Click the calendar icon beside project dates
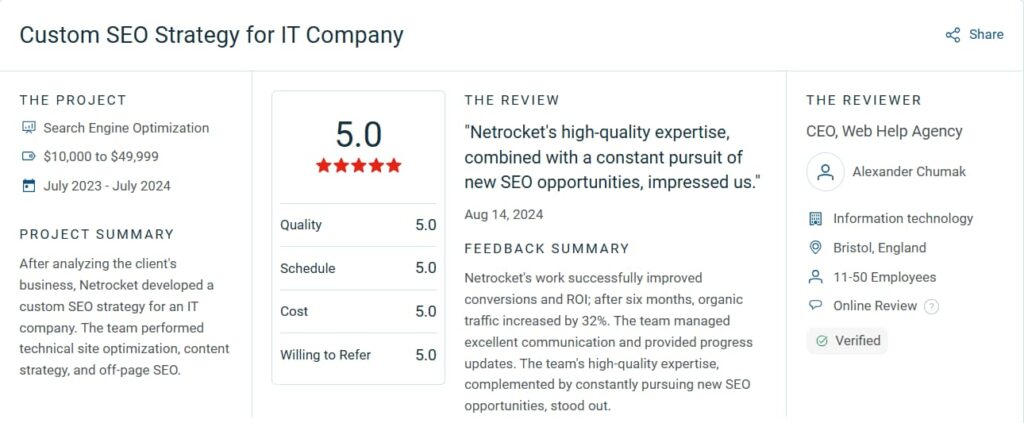This screenshot has height=423, width=1024. tap(28, 186)
